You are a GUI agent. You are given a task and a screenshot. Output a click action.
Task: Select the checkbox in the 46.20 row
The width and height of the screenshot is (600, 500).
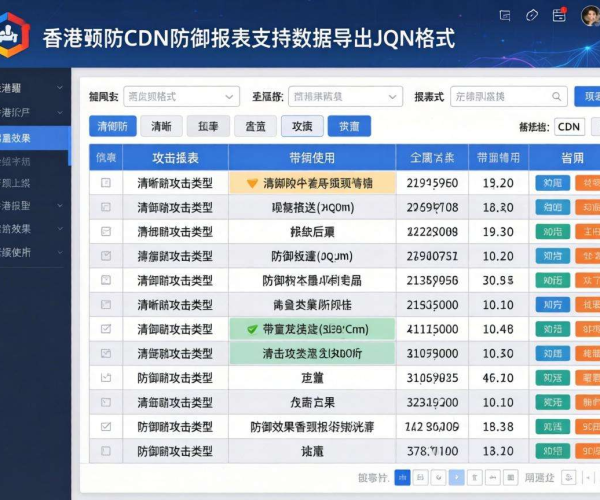click(x=106, y=378)
